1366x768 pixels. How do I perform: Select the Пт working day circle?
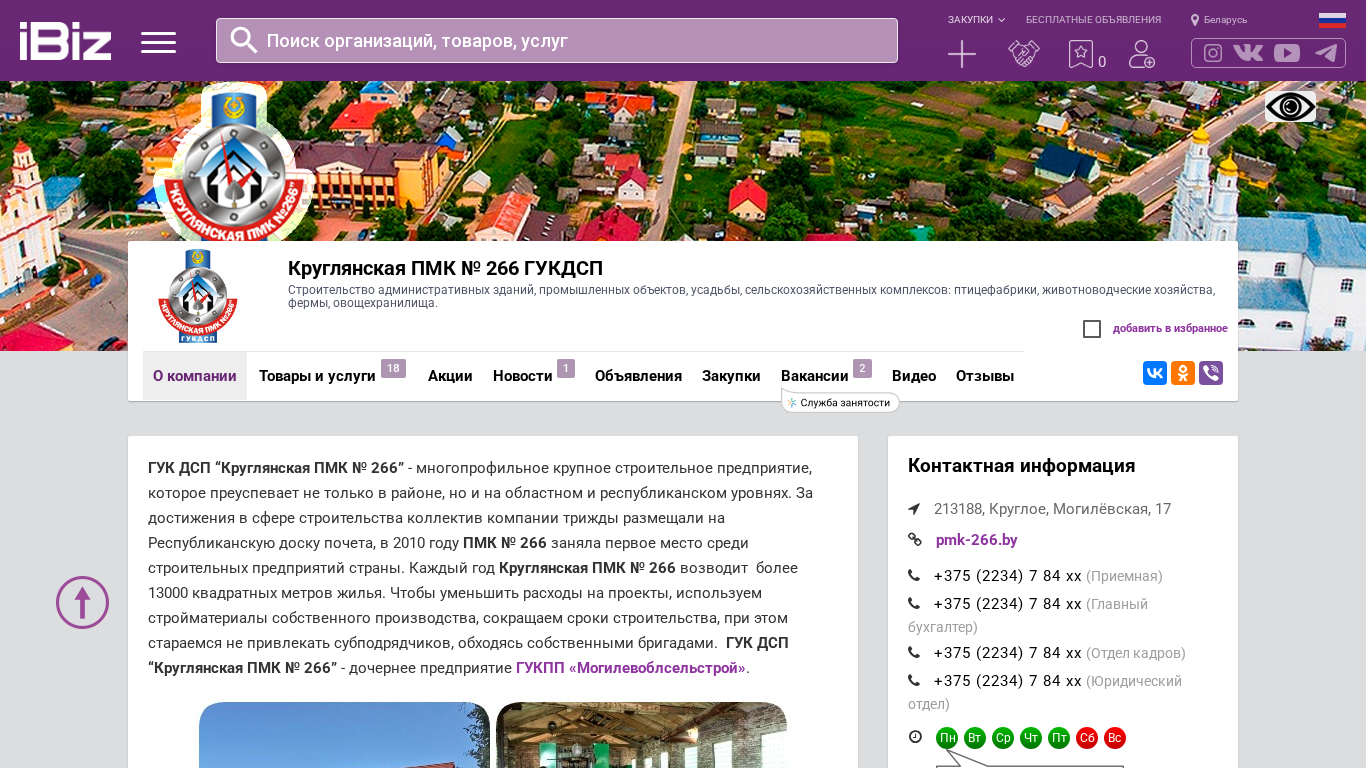(x=1059, y=738)
